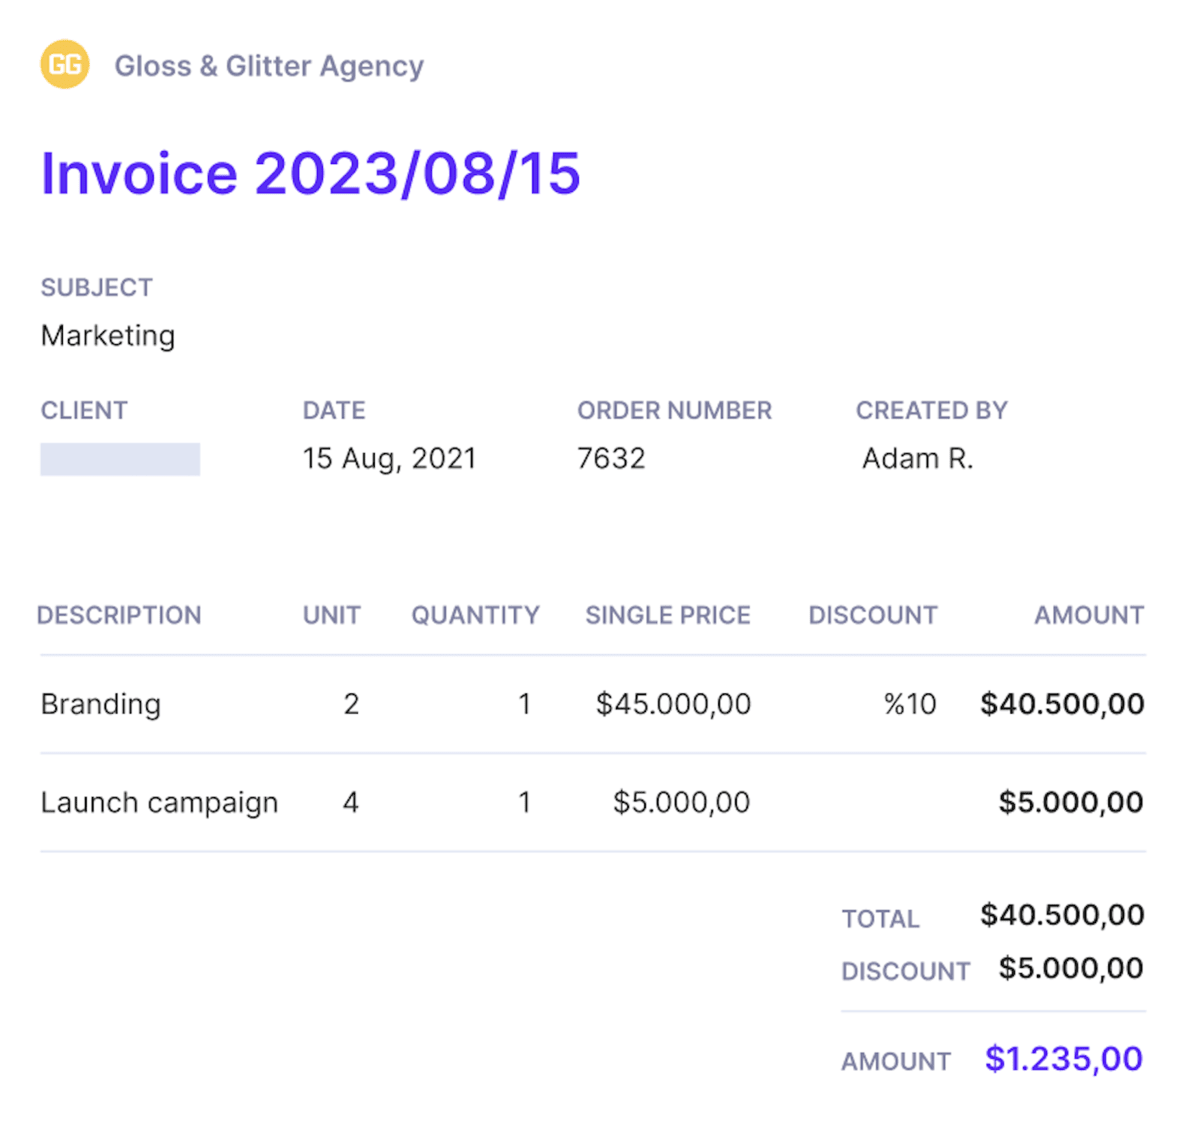The image size is (1200, 1125).
Task: Sort by the DESCRIPTION column header
Action: [x=119, y=615]
